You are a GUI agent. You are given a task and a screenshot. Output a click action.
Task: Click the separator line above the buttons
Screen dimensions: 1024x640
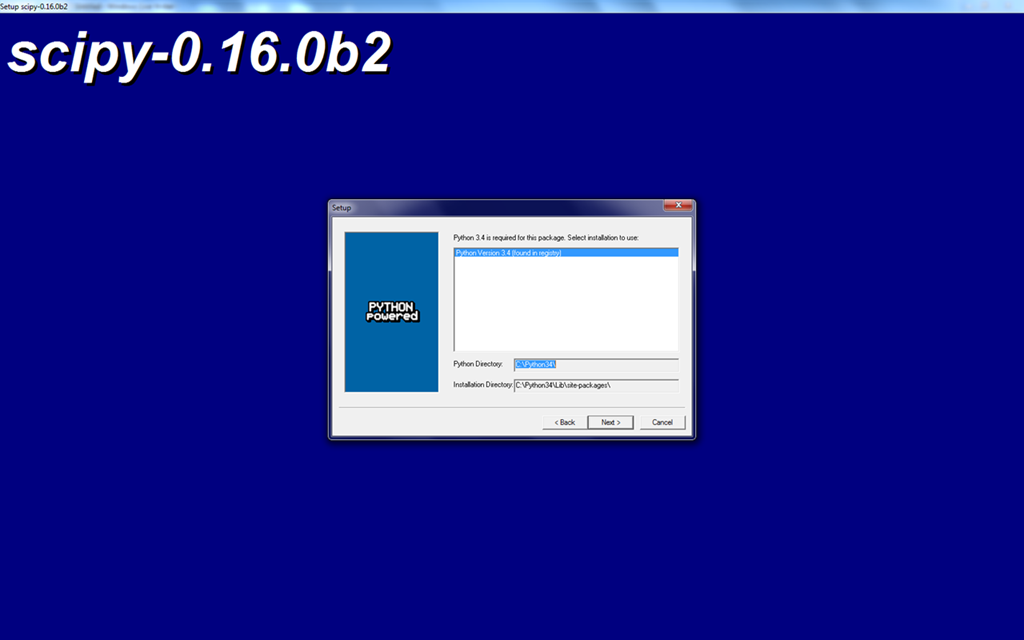(512, 407)
